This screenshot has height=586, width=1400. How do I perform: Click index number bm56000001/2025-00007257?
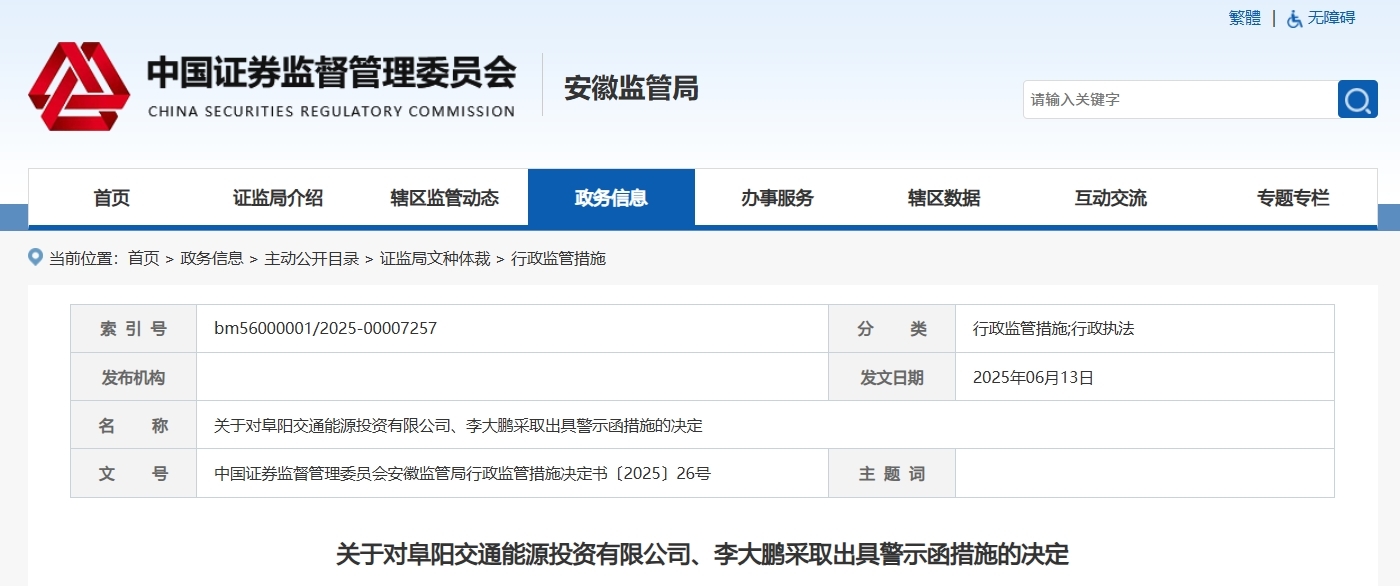(x=325, y=328)
